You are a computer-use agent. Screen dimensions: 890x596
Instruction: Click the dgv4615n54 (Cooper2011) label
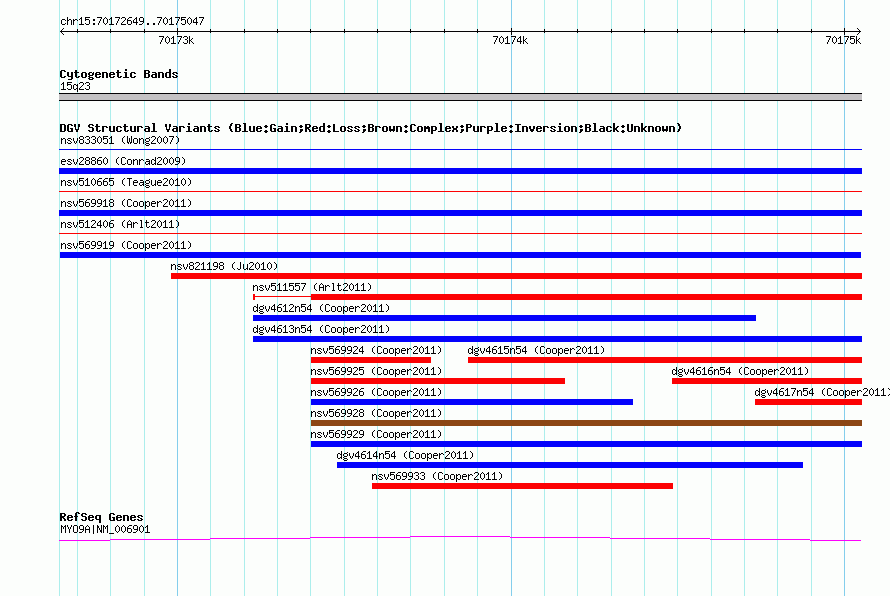(536, 350)
